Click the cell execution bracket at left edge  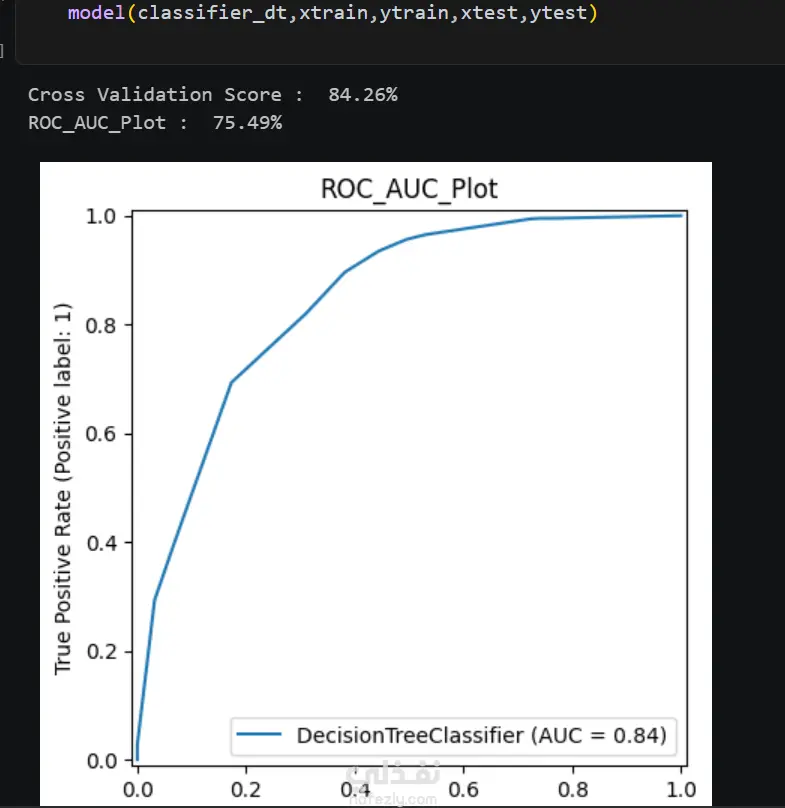pyautogui.click(x=2, y=51)
